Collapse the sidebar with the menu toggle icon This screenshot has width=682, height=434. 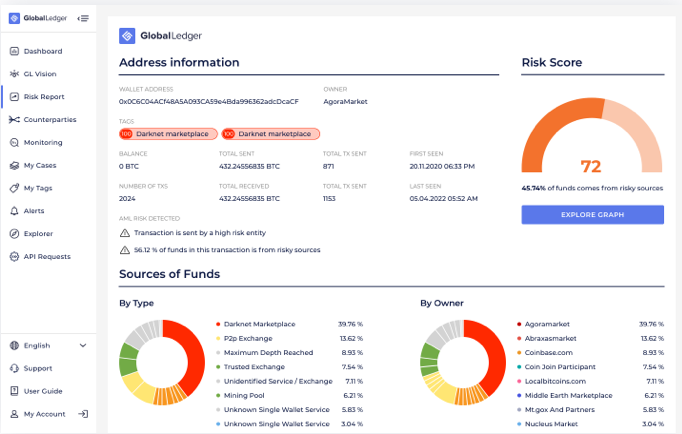[x=83, y=18]
